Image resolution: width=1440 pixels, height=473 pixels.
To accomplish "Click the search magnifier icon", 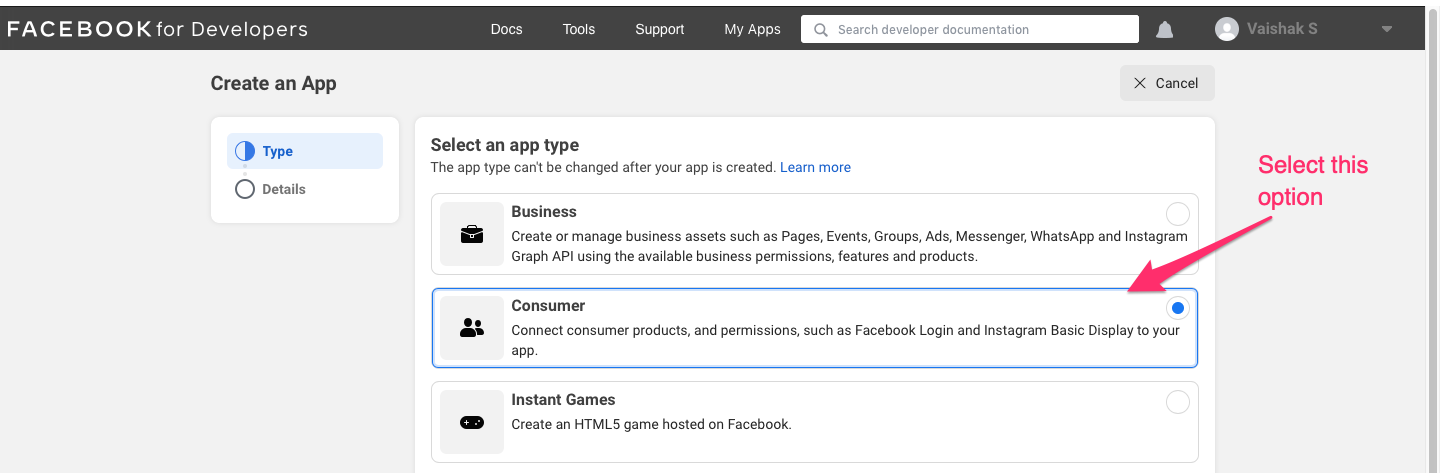I will (821, 30).
